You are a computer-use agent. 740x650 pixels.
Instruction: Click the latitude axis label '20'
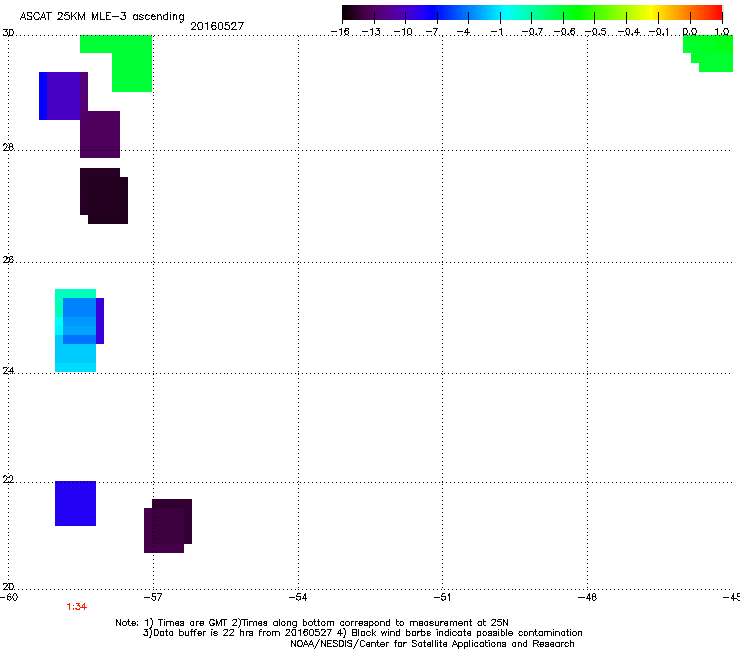click(x=8, y=587)
